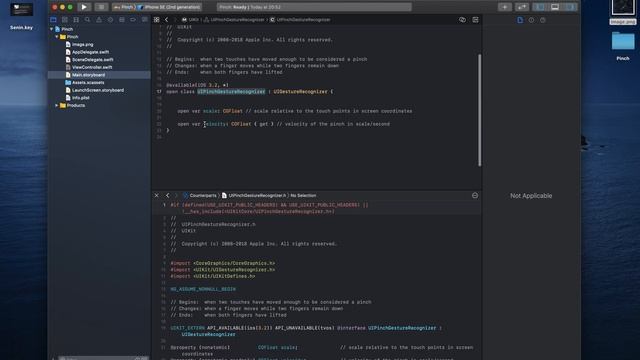Collapse the Pinch group folder

pos(57,37)
